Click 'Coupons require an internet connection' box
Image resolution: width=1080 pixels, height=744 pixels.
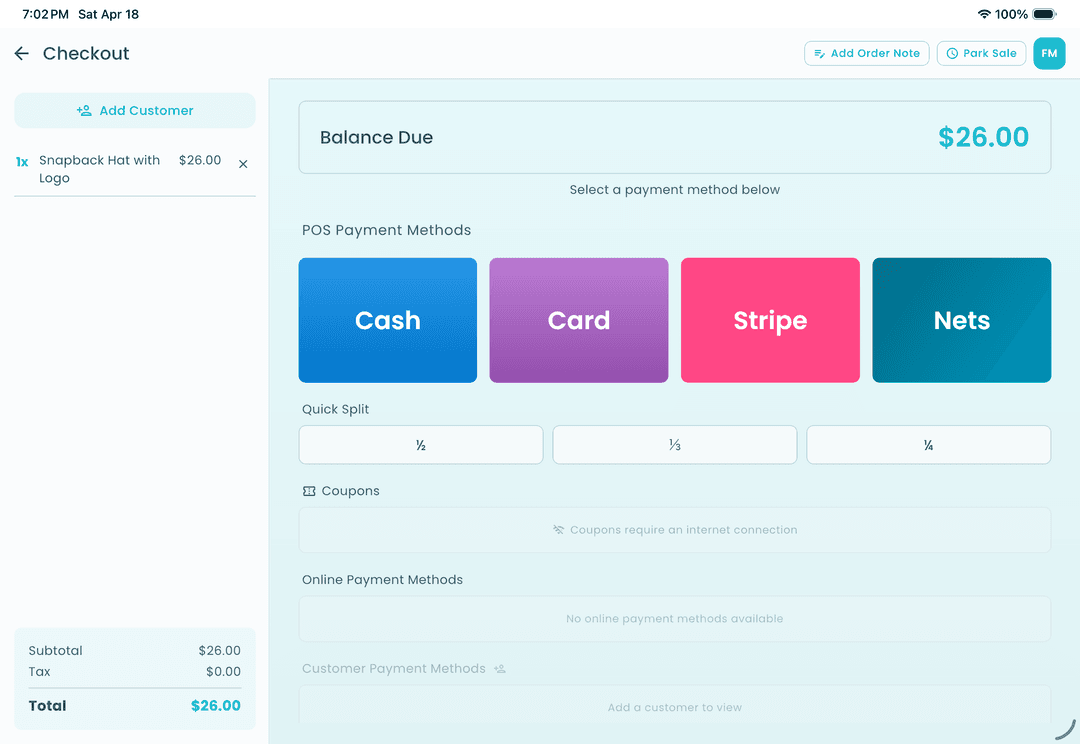click(x=675, y=530)
